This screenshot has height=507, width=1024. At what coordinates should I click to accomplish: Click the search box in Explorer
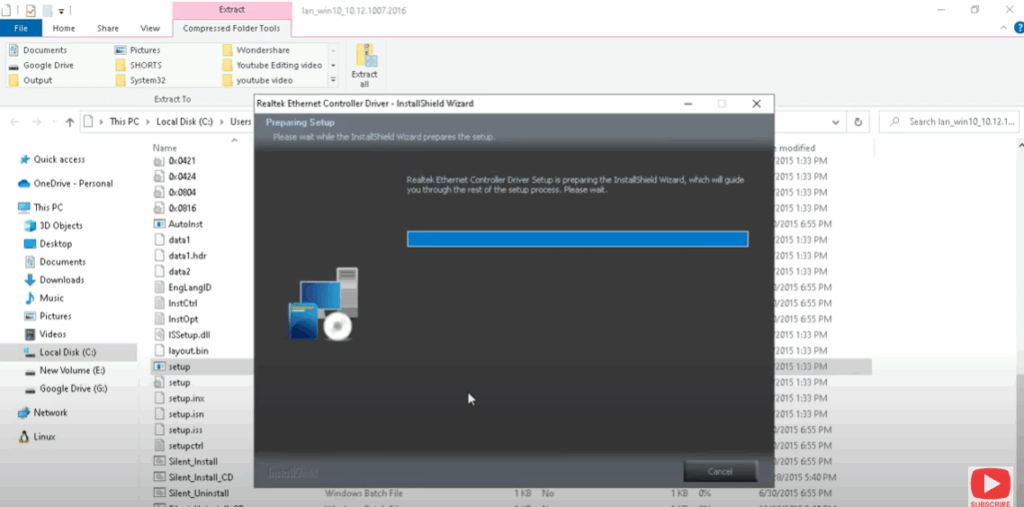point(949,122)
